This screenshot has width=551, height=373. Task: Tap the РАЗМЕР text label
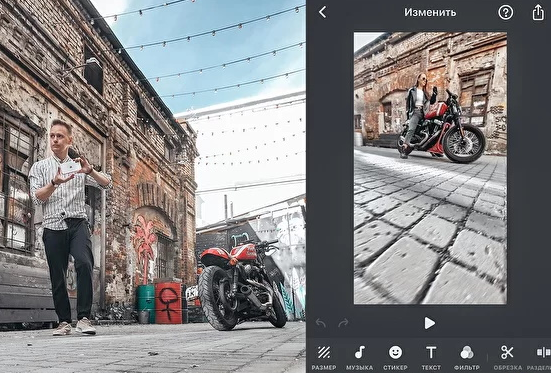tap(324, 368)
